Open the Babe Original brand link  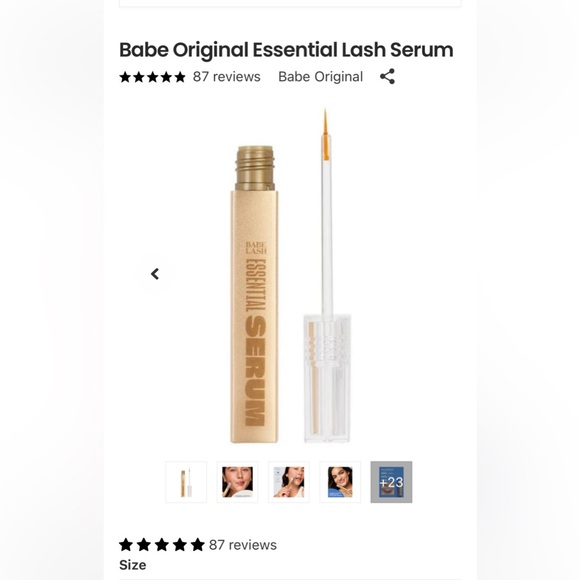click(x=320, y=77)
